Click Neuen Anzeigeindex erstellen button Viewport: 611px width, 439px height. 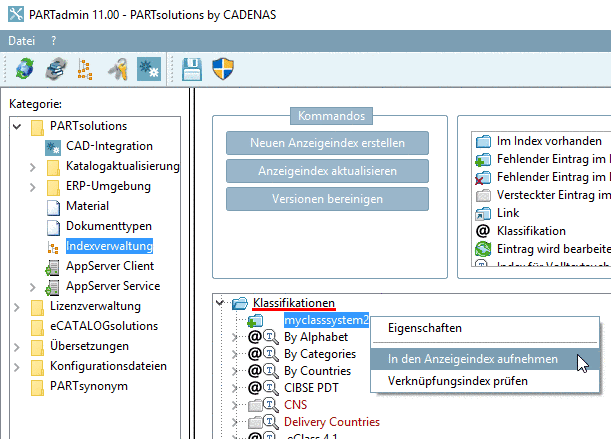(x=327, y=143)
